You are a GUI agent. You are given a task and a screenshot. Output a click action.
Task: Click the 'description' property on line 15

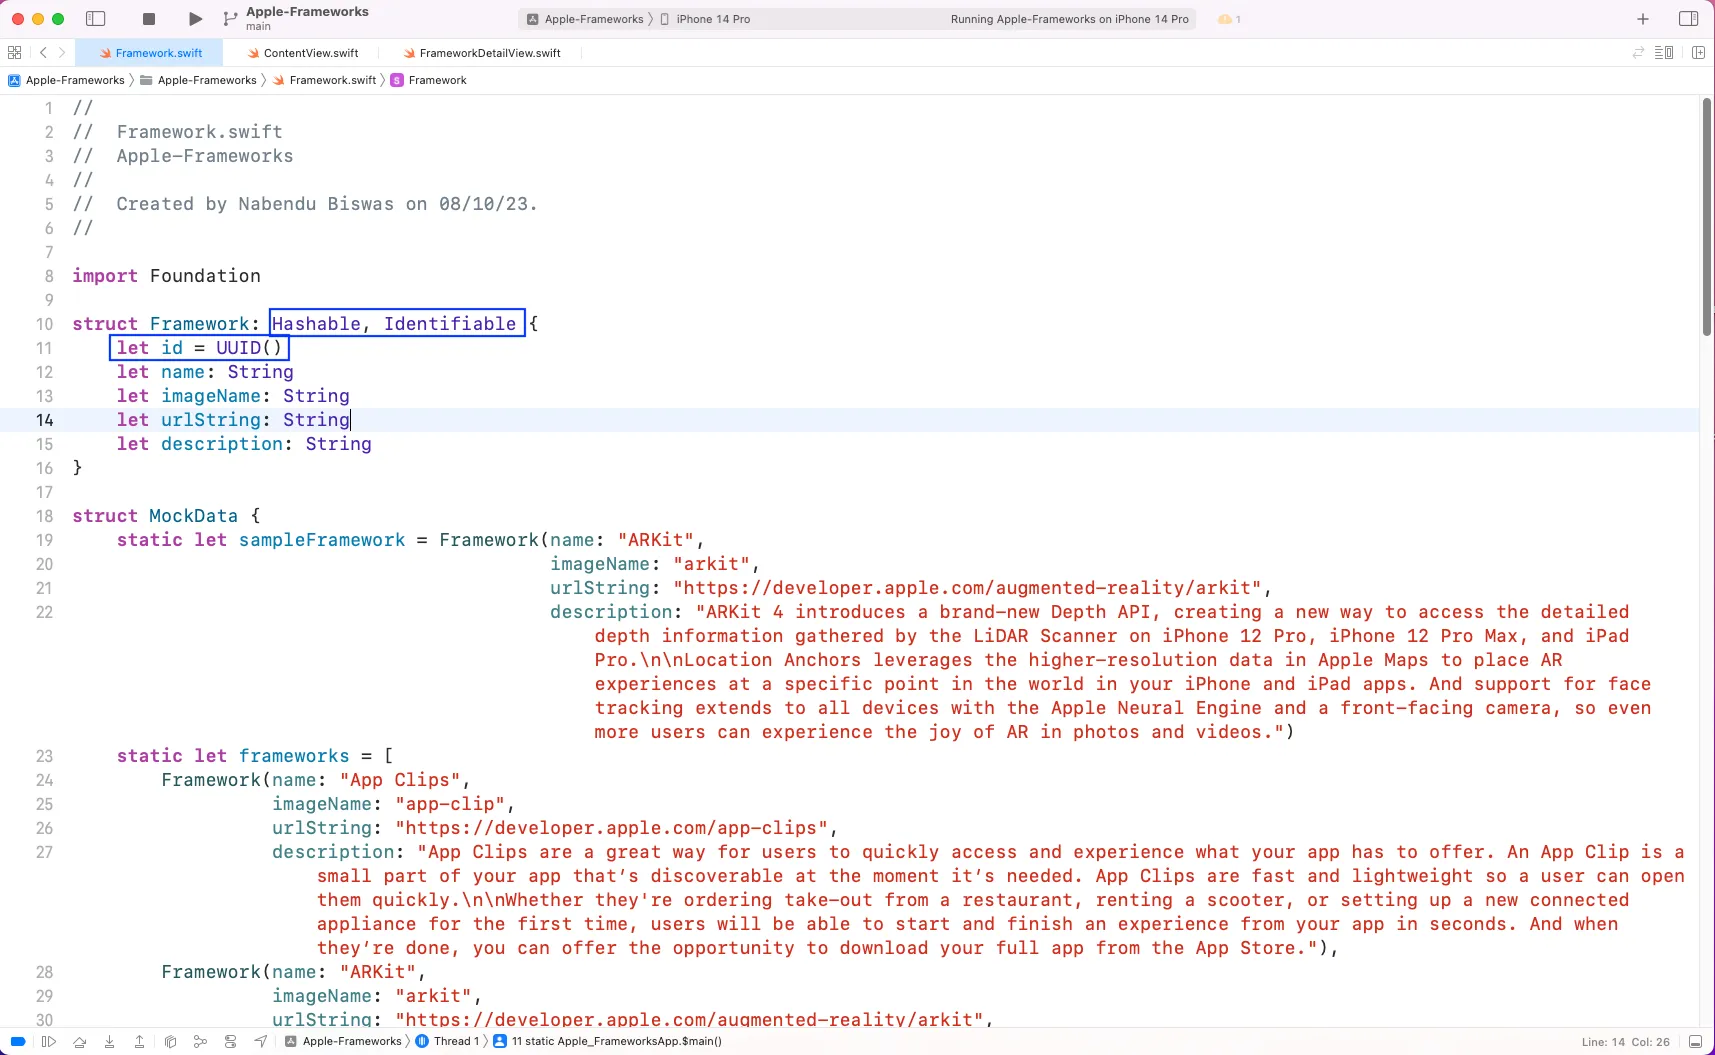coord(222,444)
